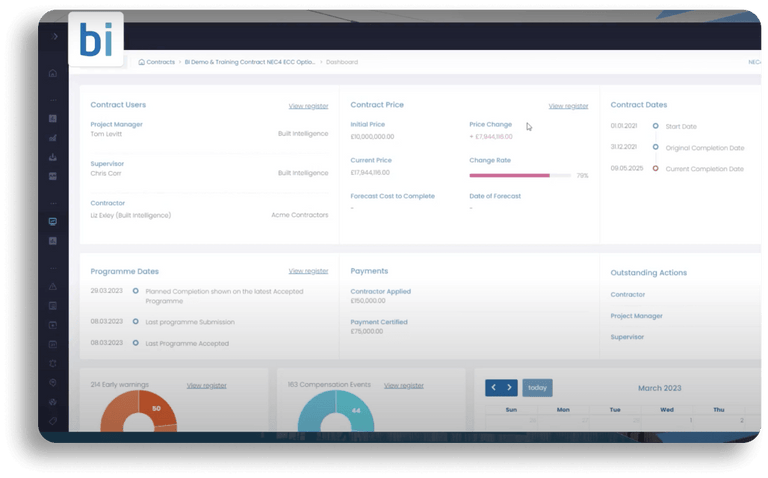
Task: Click the Payment Certified amount £75,000.00
Action: click(x=367, y=332)
